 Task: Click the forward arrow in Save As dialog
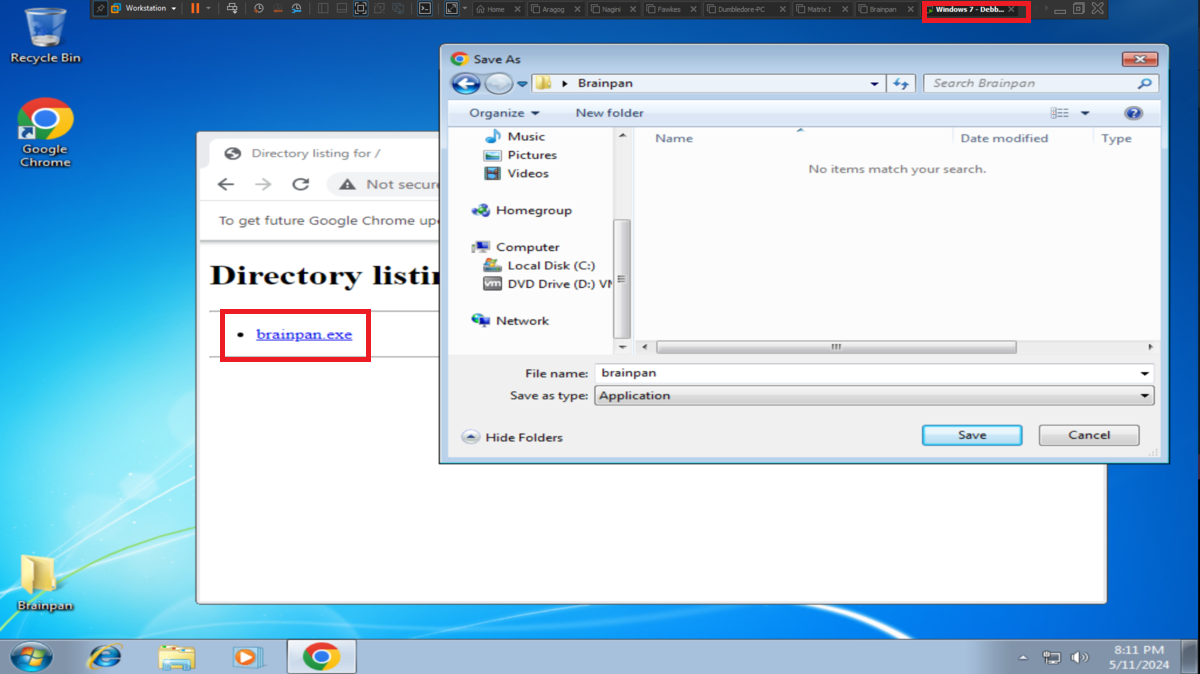click(x=498, y=84)
